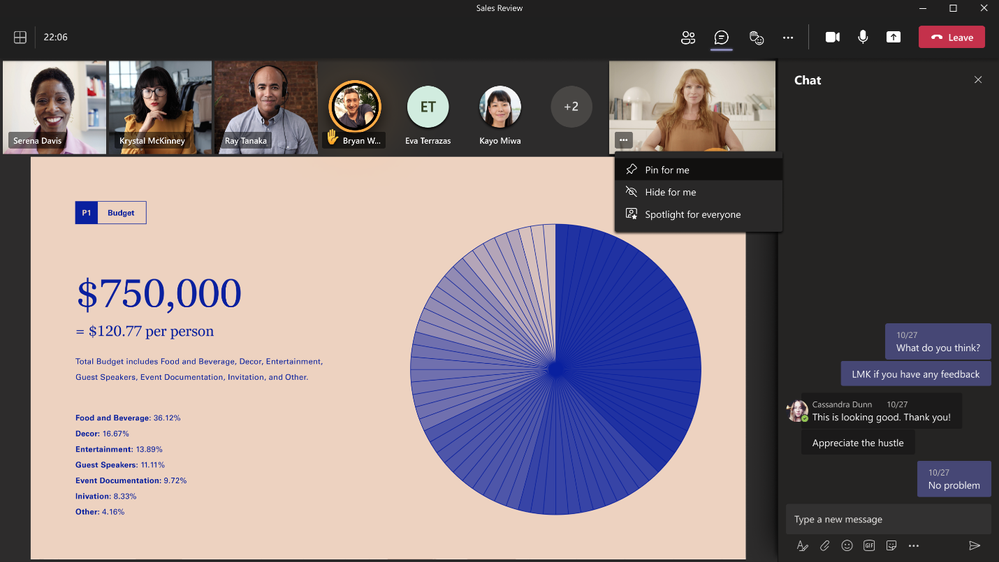Screen dimensions: 999x562
Task: Click the Chat panel heading
Action: (807, 80)
